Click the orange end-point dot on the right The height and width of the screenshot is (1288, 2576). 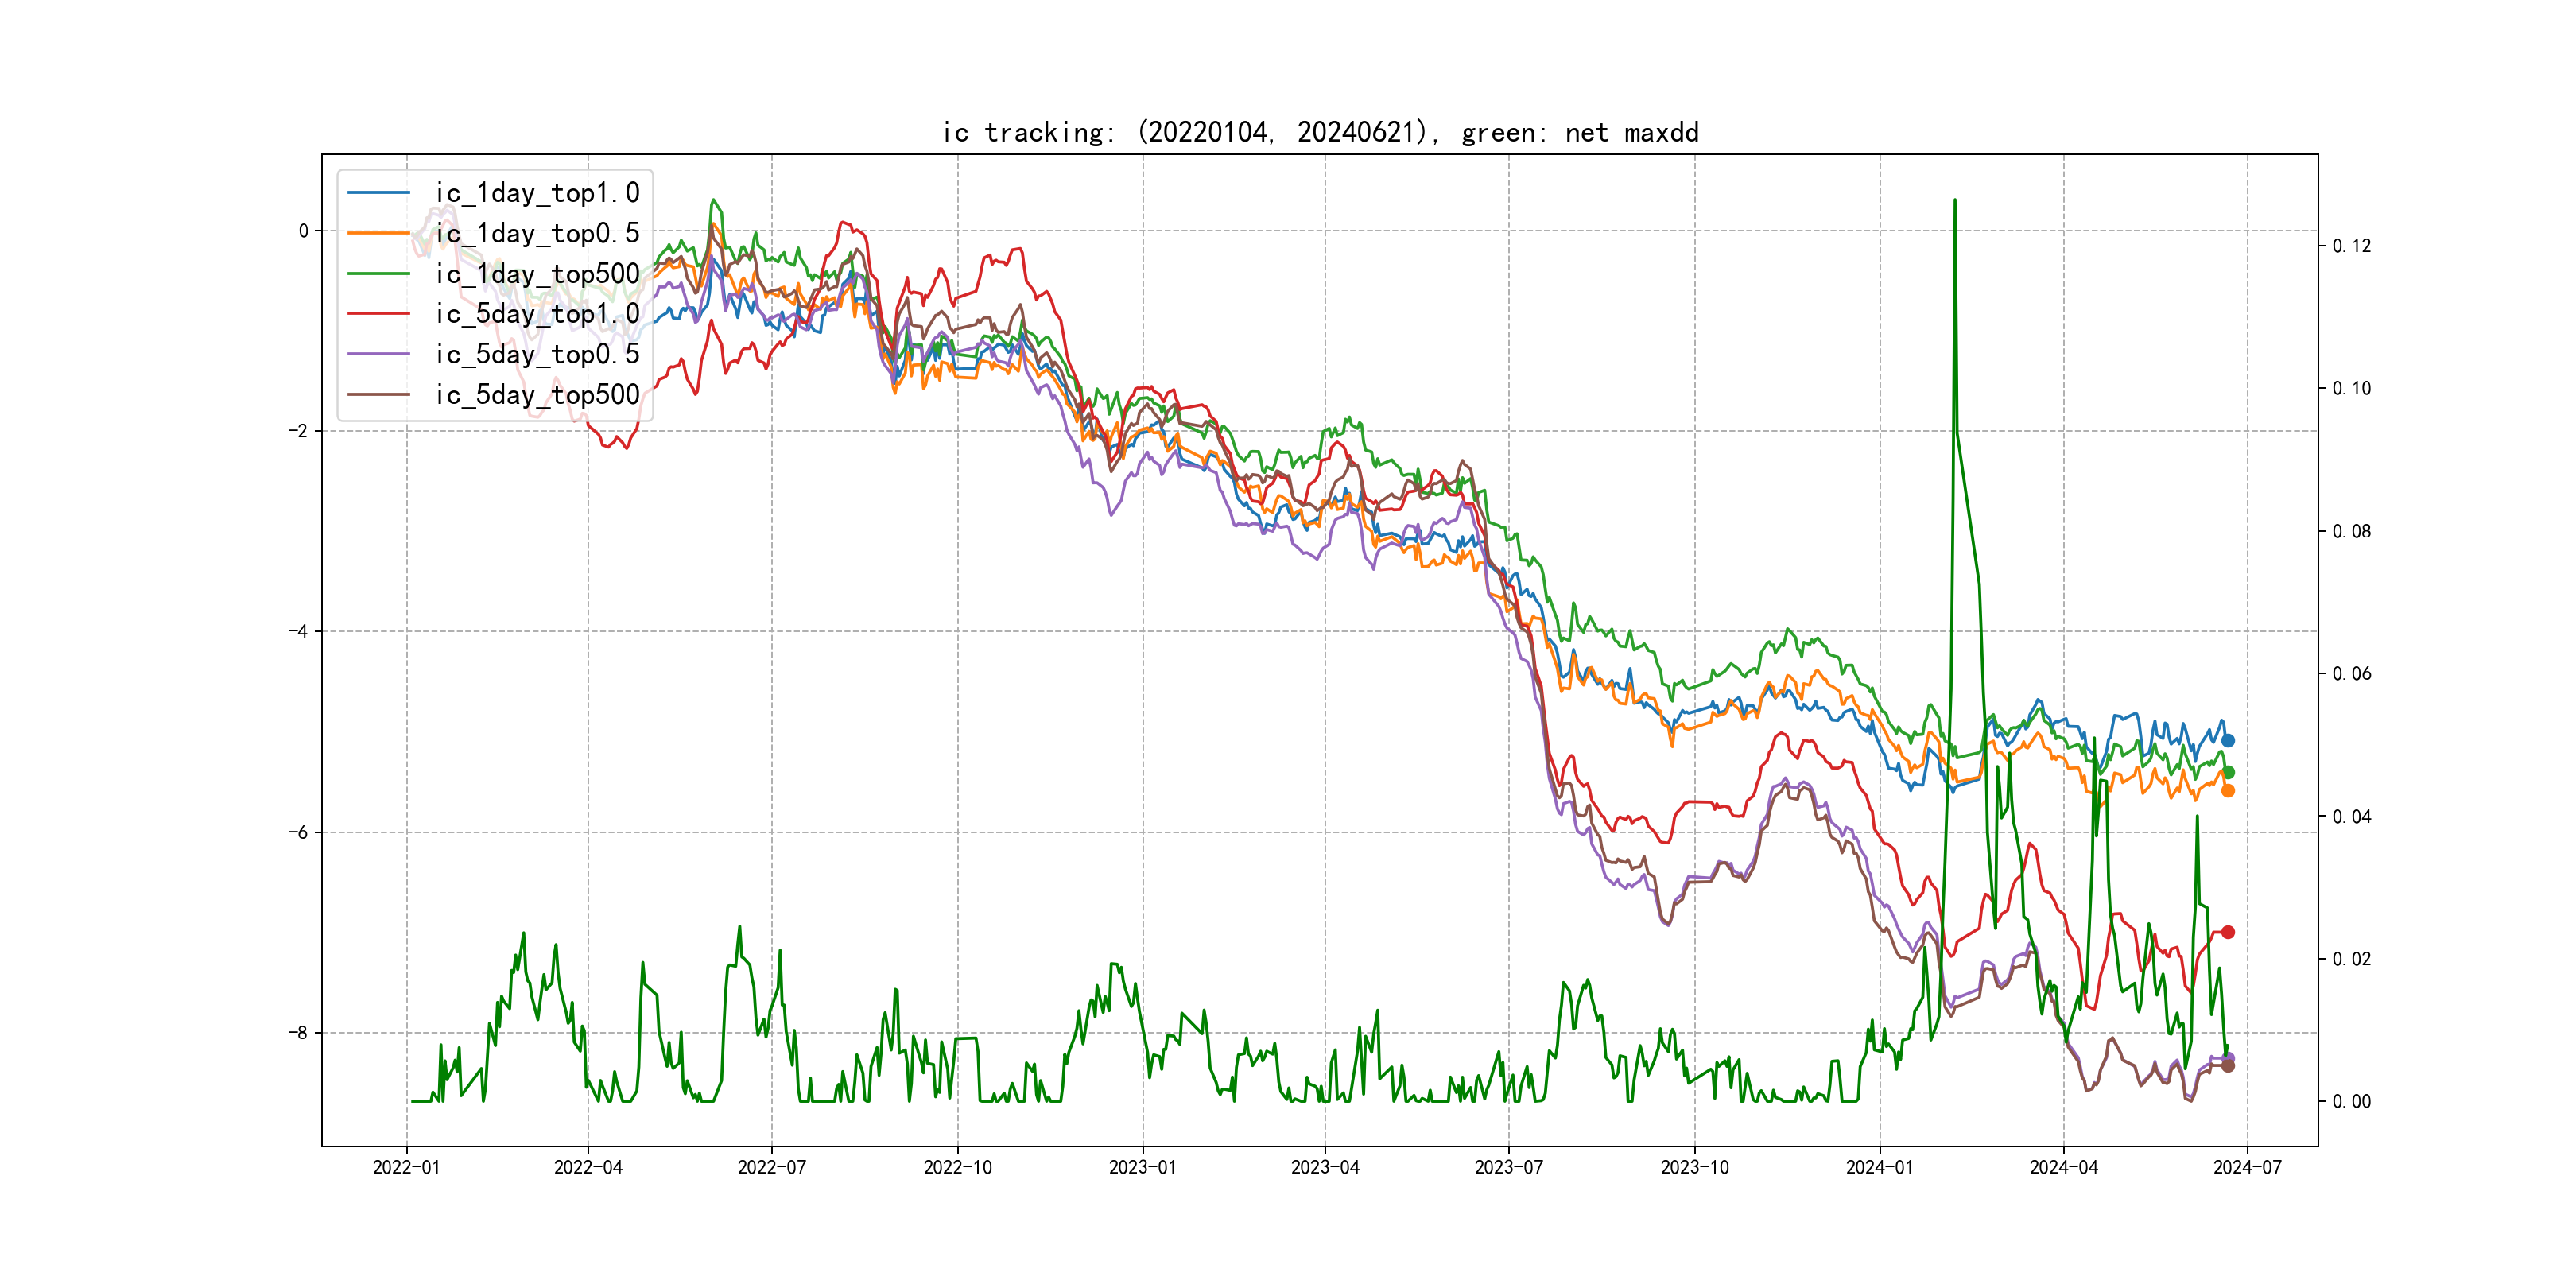2227,790
